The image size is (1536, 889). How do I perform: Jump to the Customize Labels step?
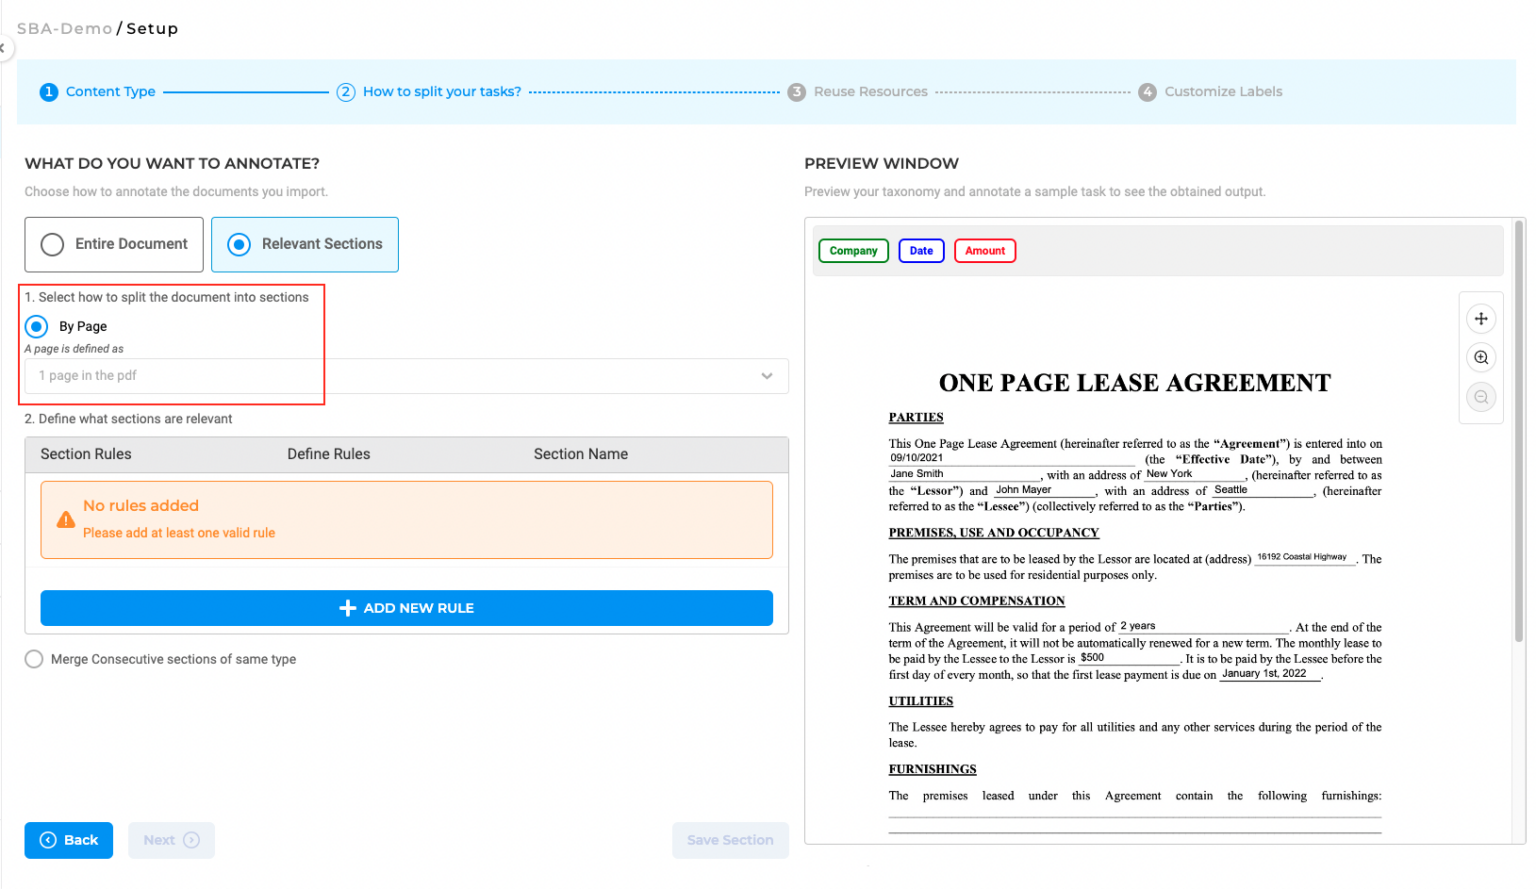[1222, 91]
